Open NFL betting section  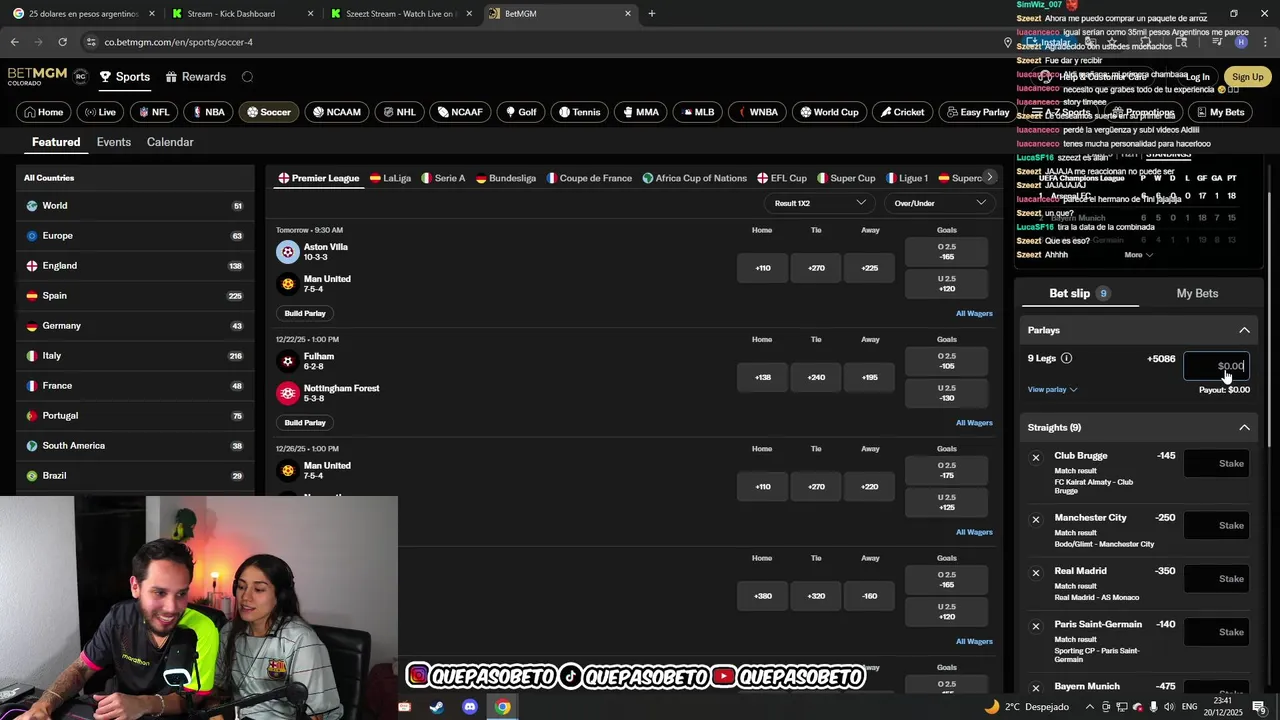(x=154, y=112)
